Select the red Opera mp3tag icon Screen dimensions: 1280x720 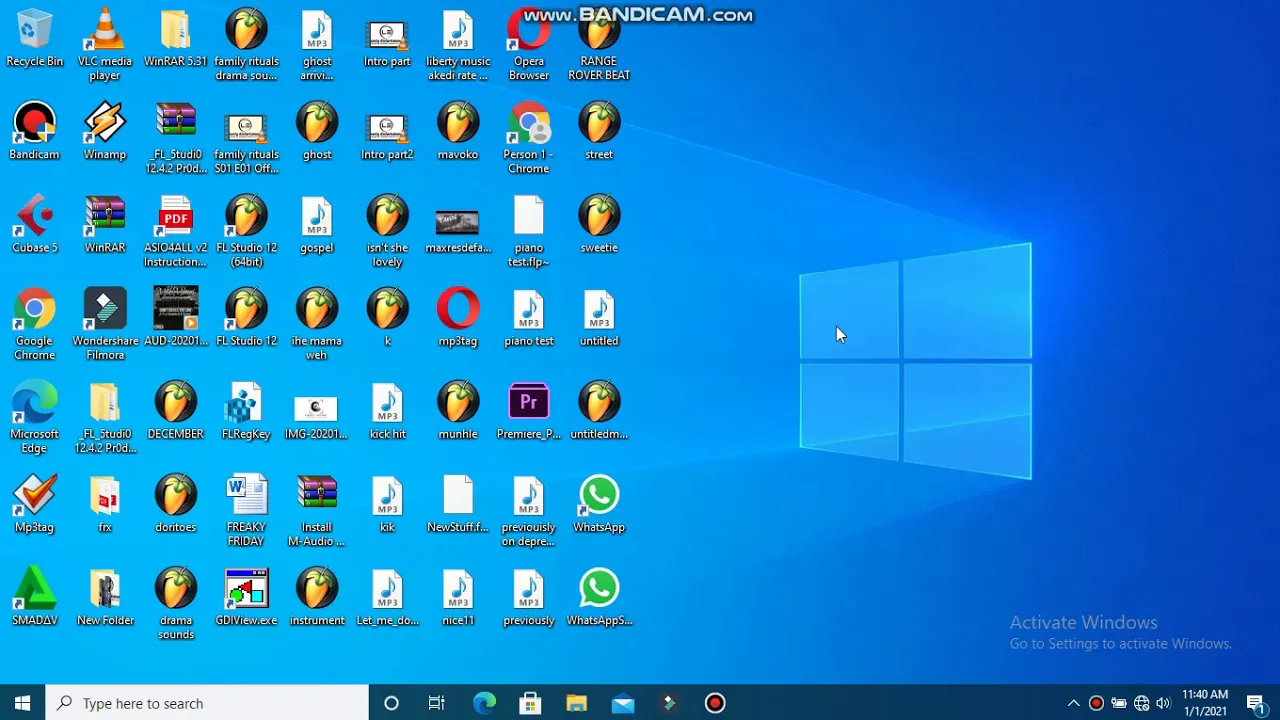pos(458,317)
